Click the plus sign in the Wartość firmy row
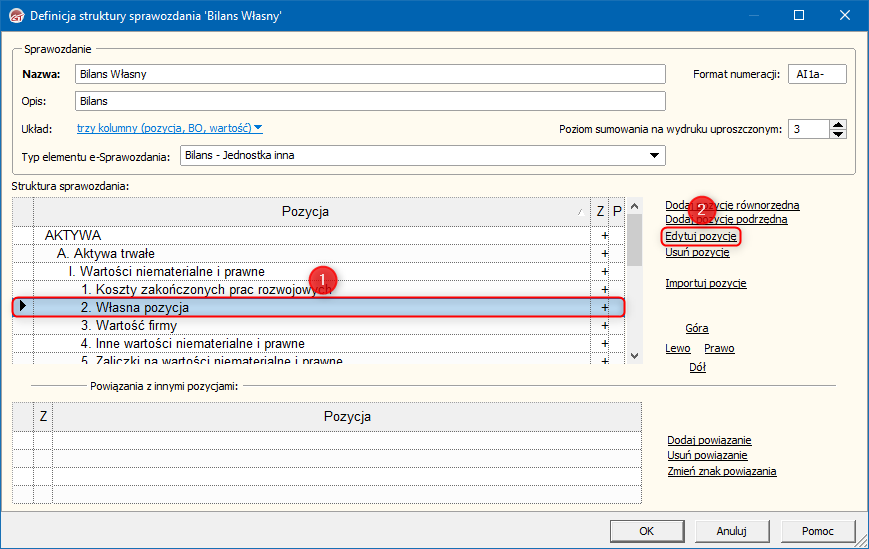Screen dimensions: 869x549 coord(604,326)
